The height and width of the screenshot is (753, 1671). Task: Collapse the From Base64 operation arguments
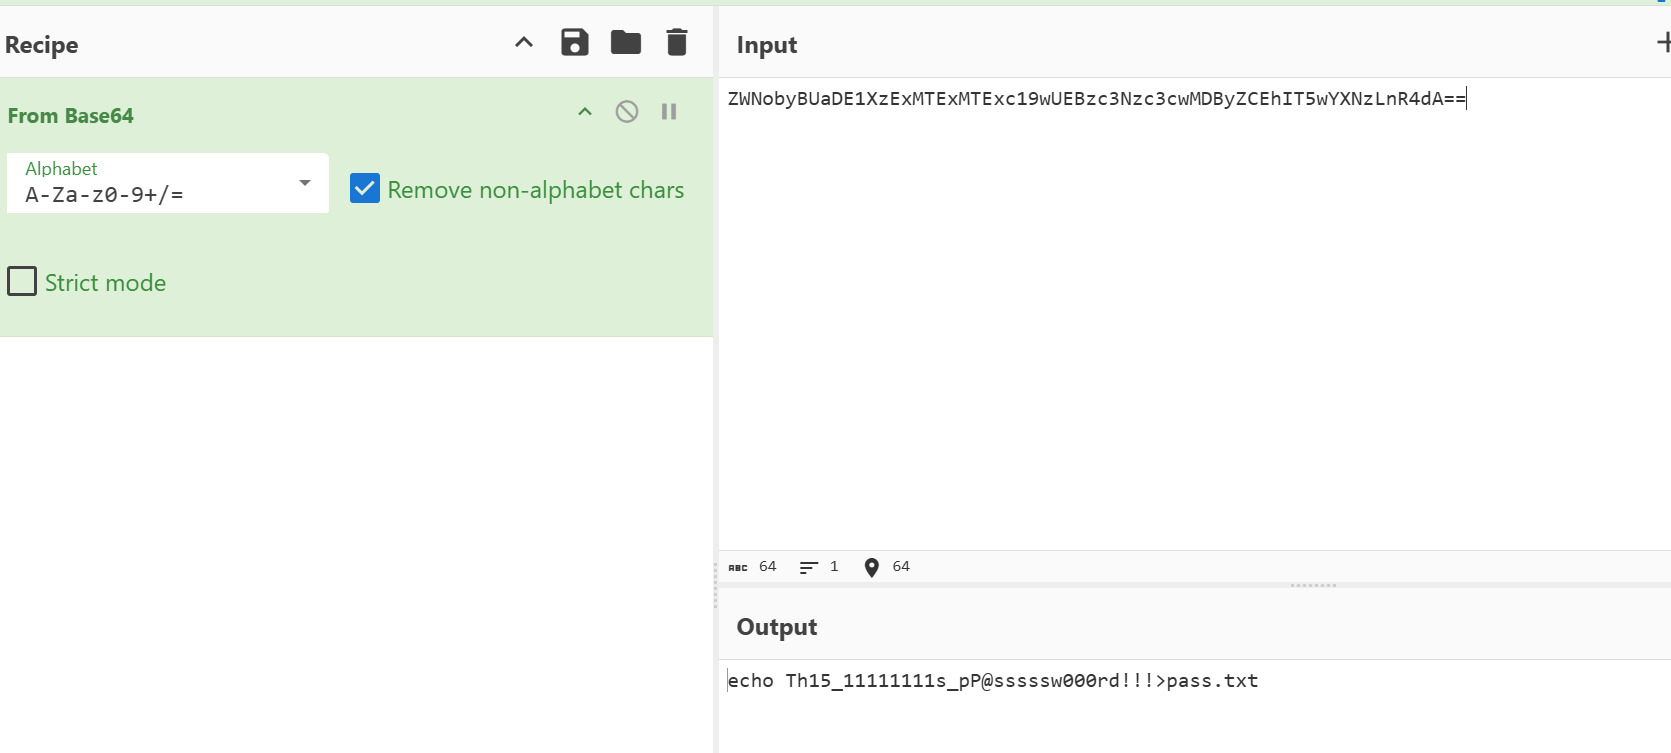585,112
